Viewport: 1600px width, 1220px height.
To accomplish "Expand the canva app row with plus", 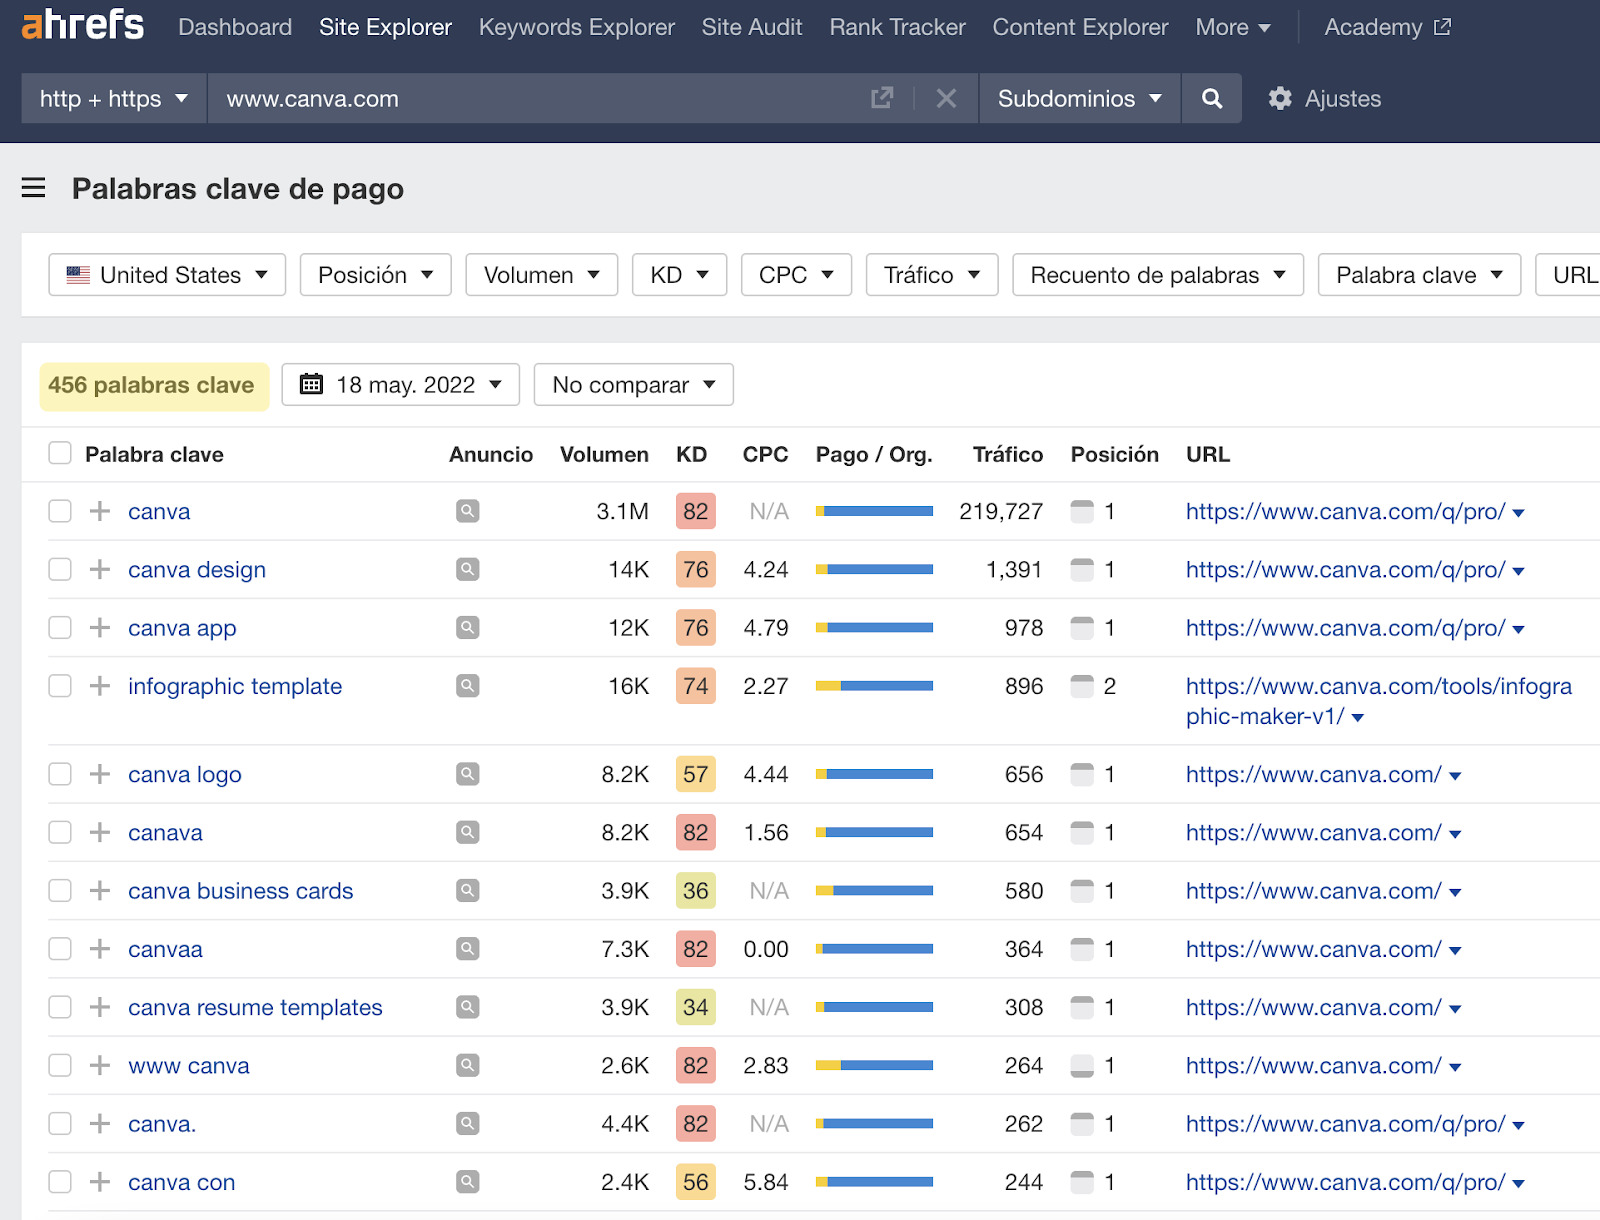I will click(x=99, y=627).
